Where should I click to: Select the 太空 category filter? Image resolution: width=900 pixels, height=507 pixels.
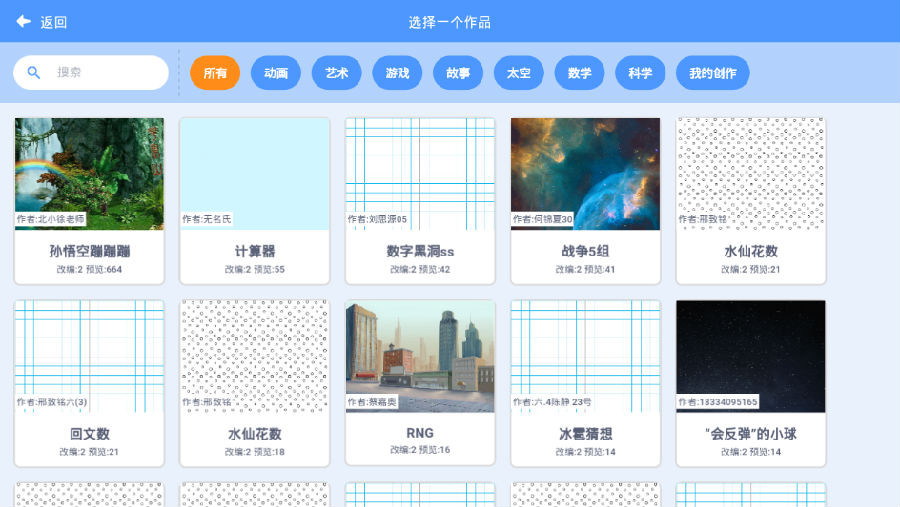519,73
